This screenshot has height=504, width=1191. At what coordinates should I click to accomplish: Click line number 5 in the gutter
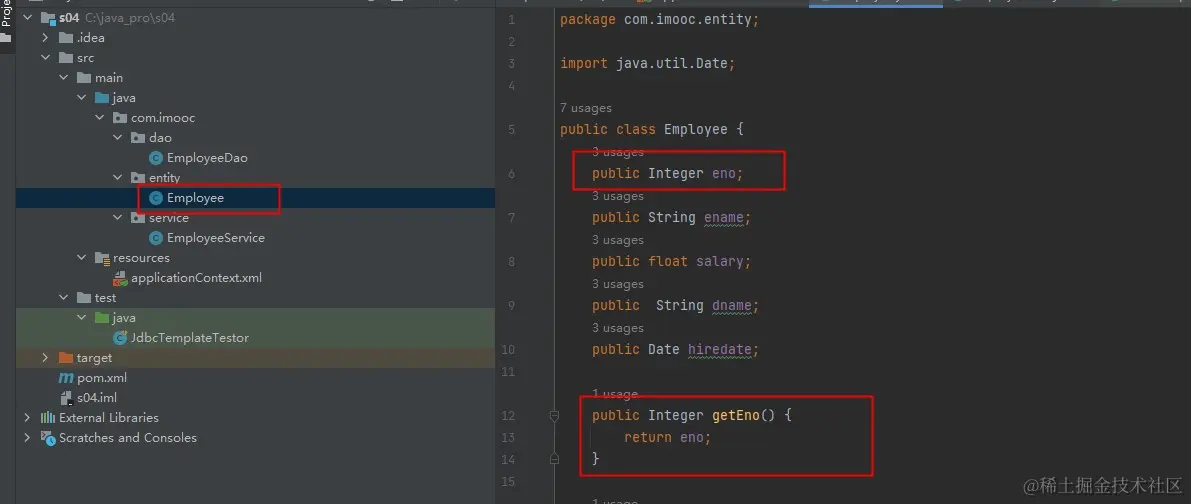511,129
